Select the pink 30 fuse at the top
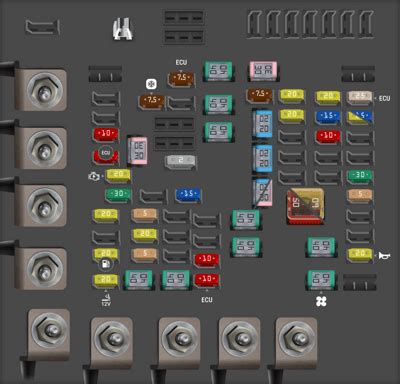 pyautogui.click(x=263, y=71)
